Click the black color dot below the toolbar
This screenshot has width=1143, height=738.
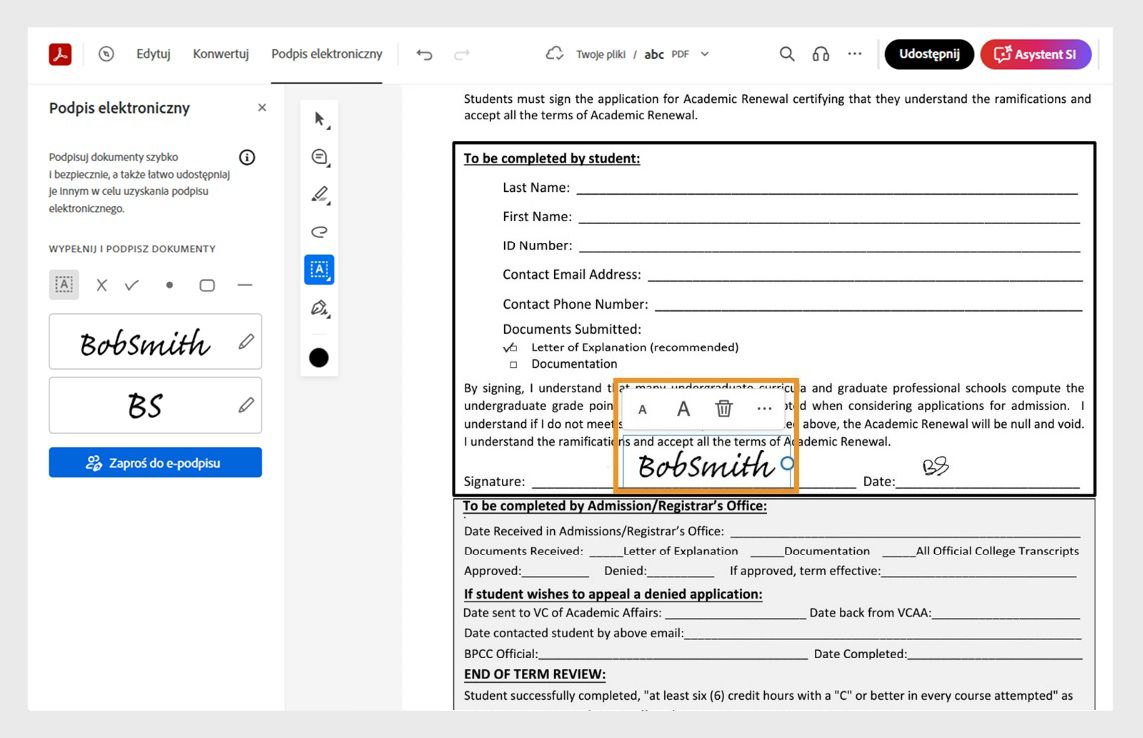319,357
